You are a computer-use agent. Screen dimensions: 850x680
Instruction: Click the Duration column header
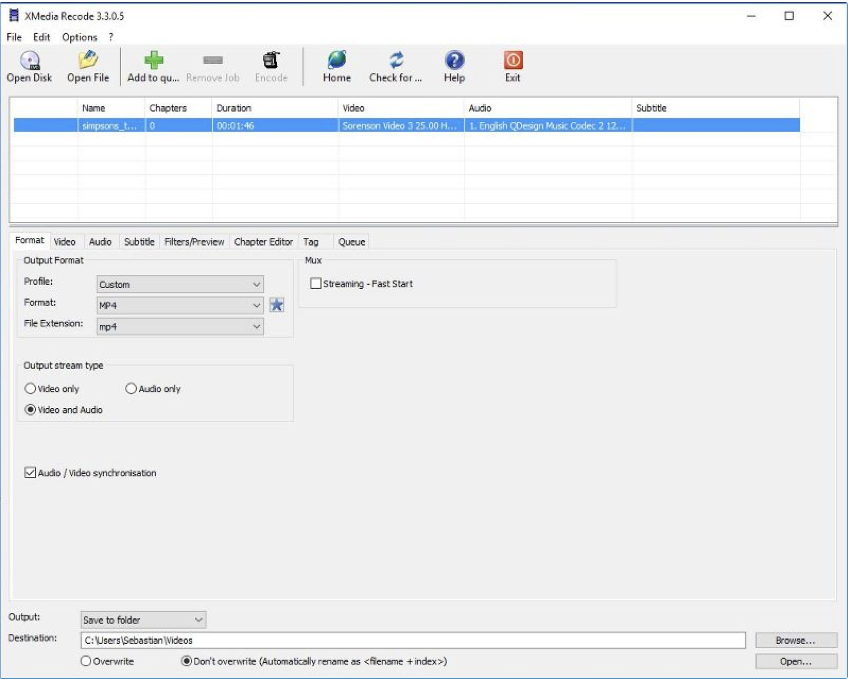point(275,108)
